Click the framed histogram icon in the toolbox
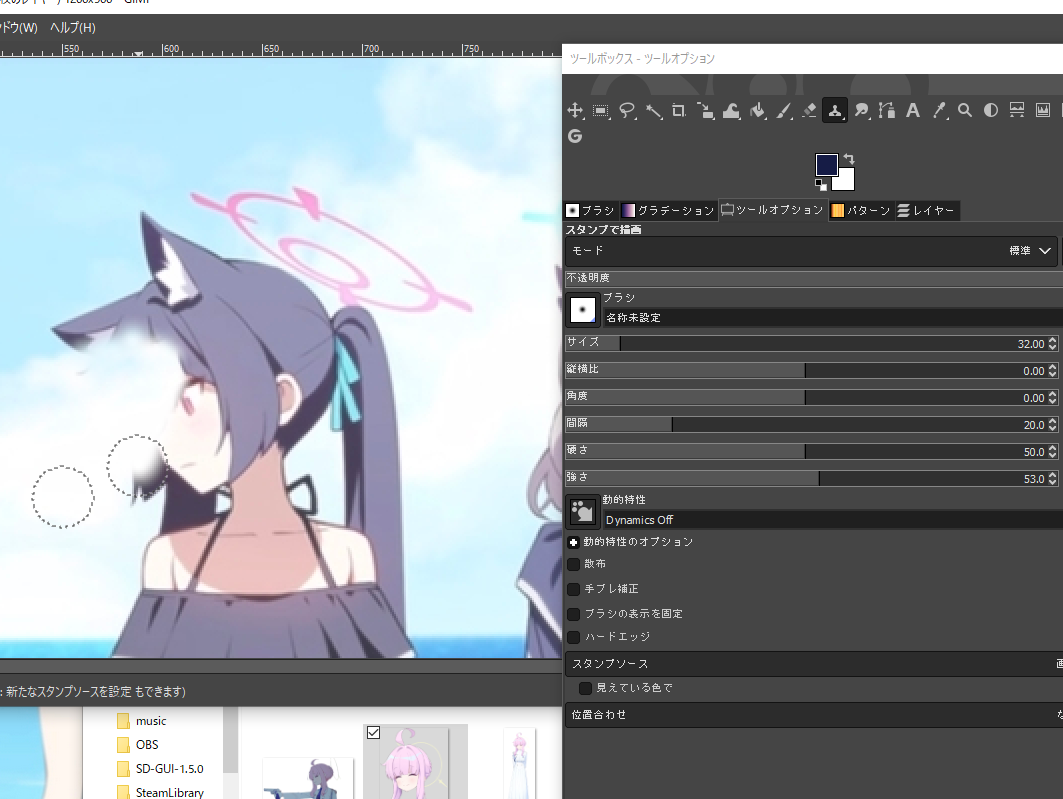 (1043, 110)
